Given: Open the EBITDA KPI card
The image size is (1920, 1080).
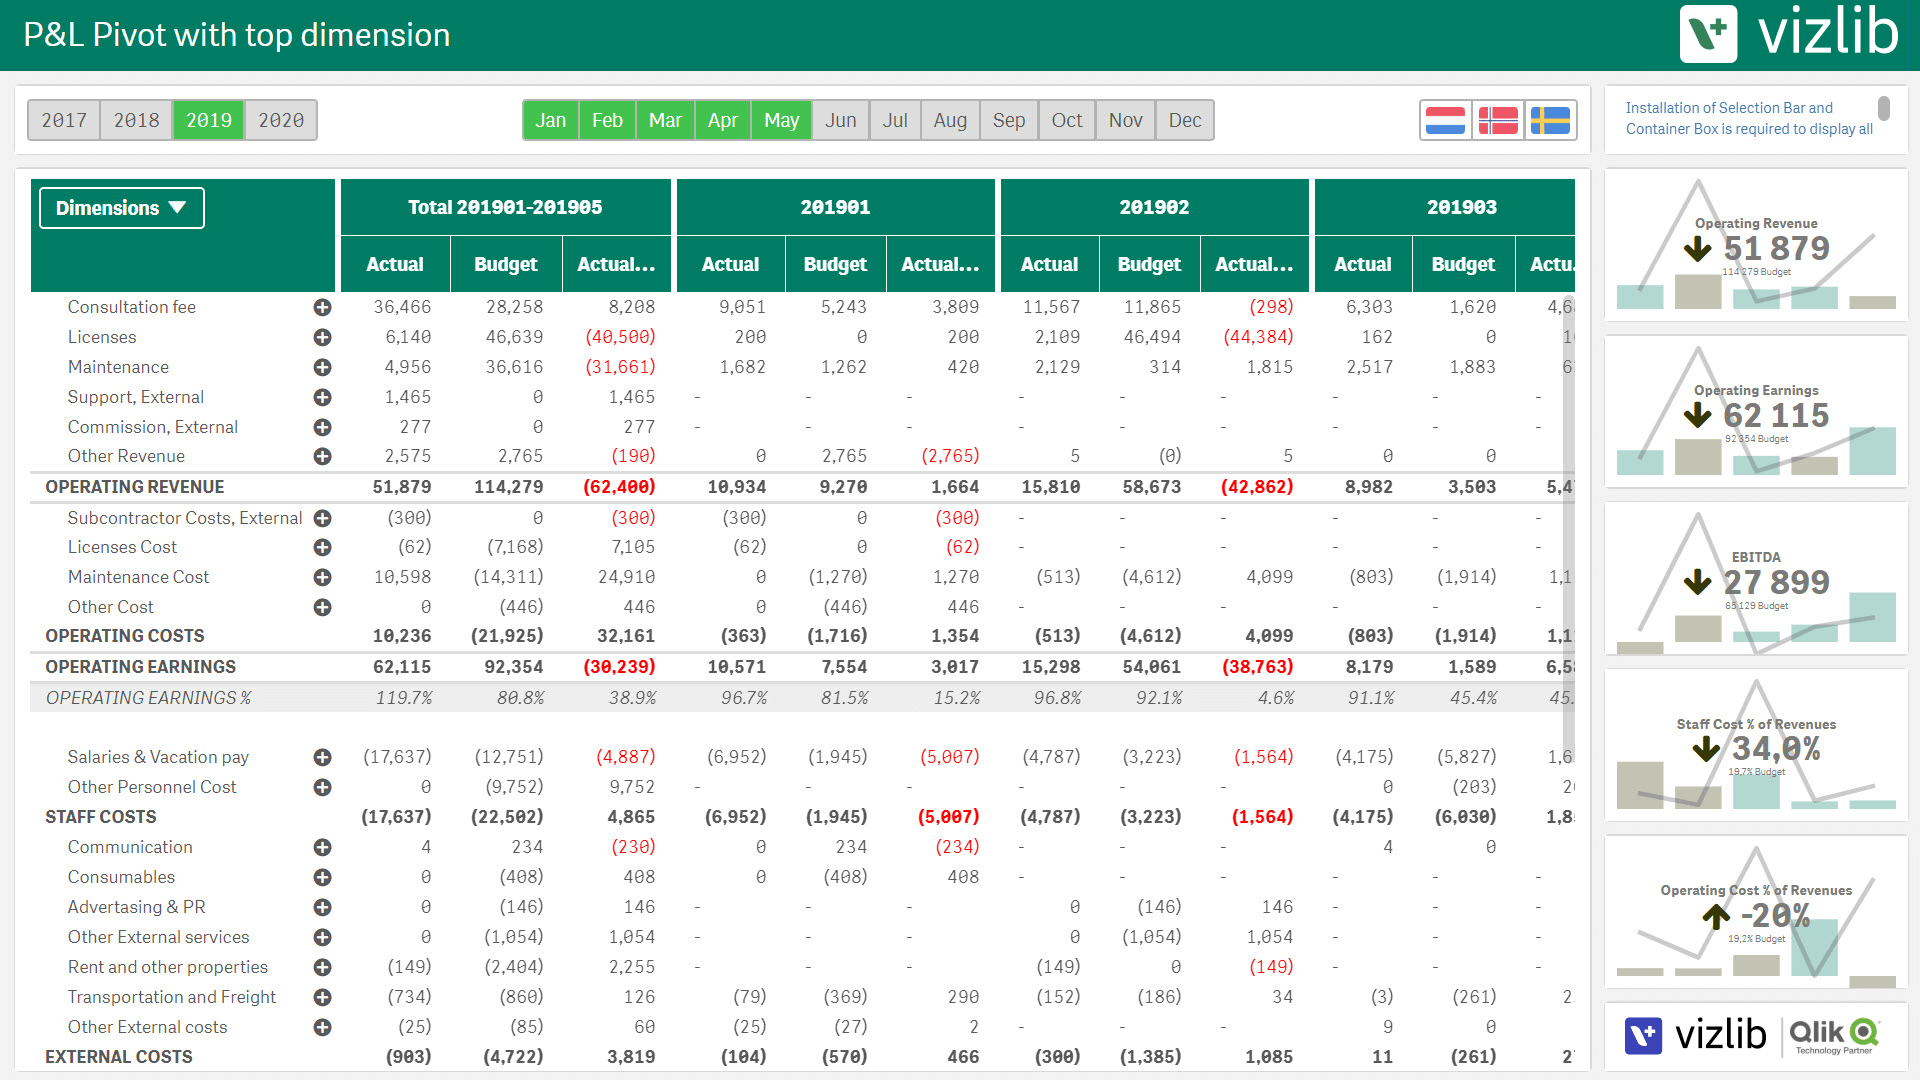Looking at the screenshot, I should [1756, 579].
